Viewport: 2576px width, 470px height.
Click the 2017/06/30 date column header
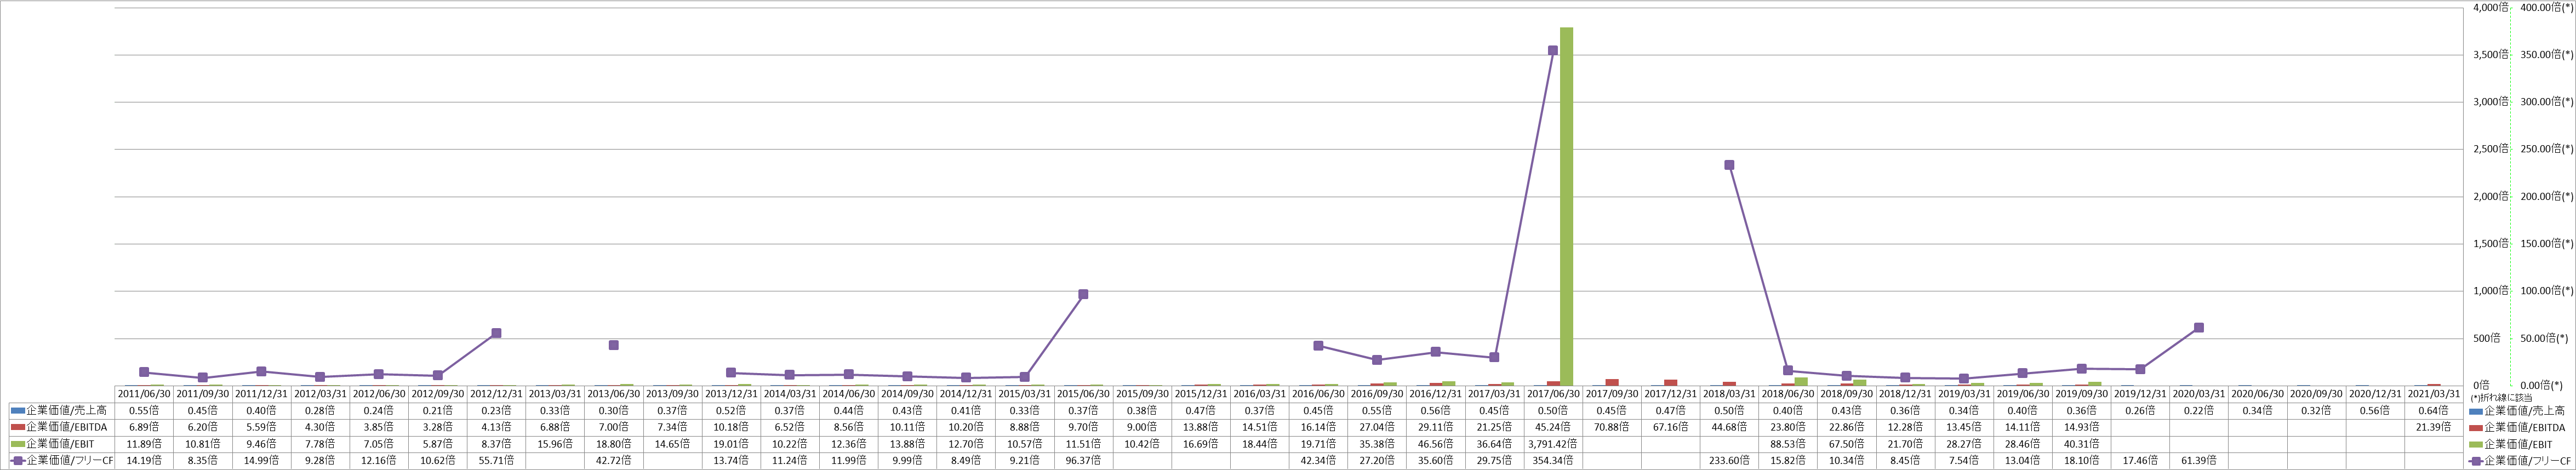(x=1553, y=394)
